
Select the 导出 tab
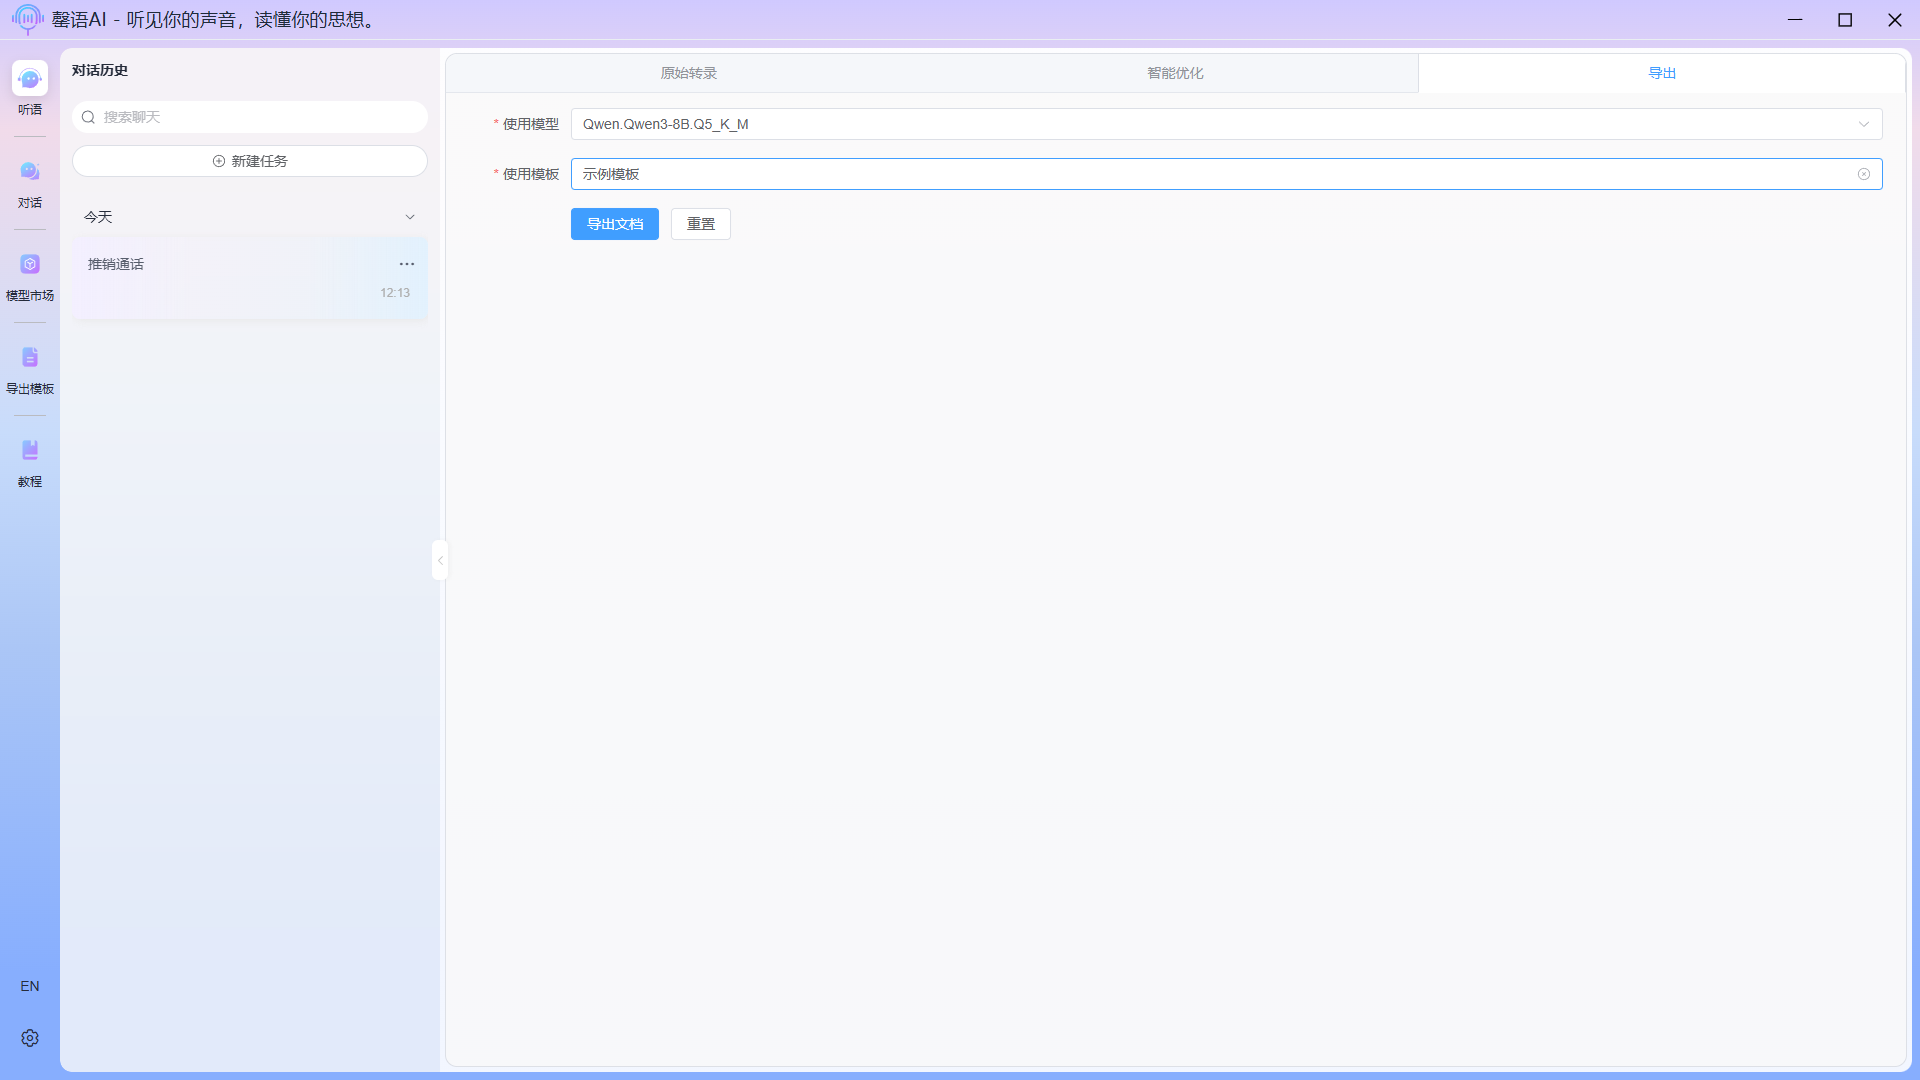(1662, 73)
